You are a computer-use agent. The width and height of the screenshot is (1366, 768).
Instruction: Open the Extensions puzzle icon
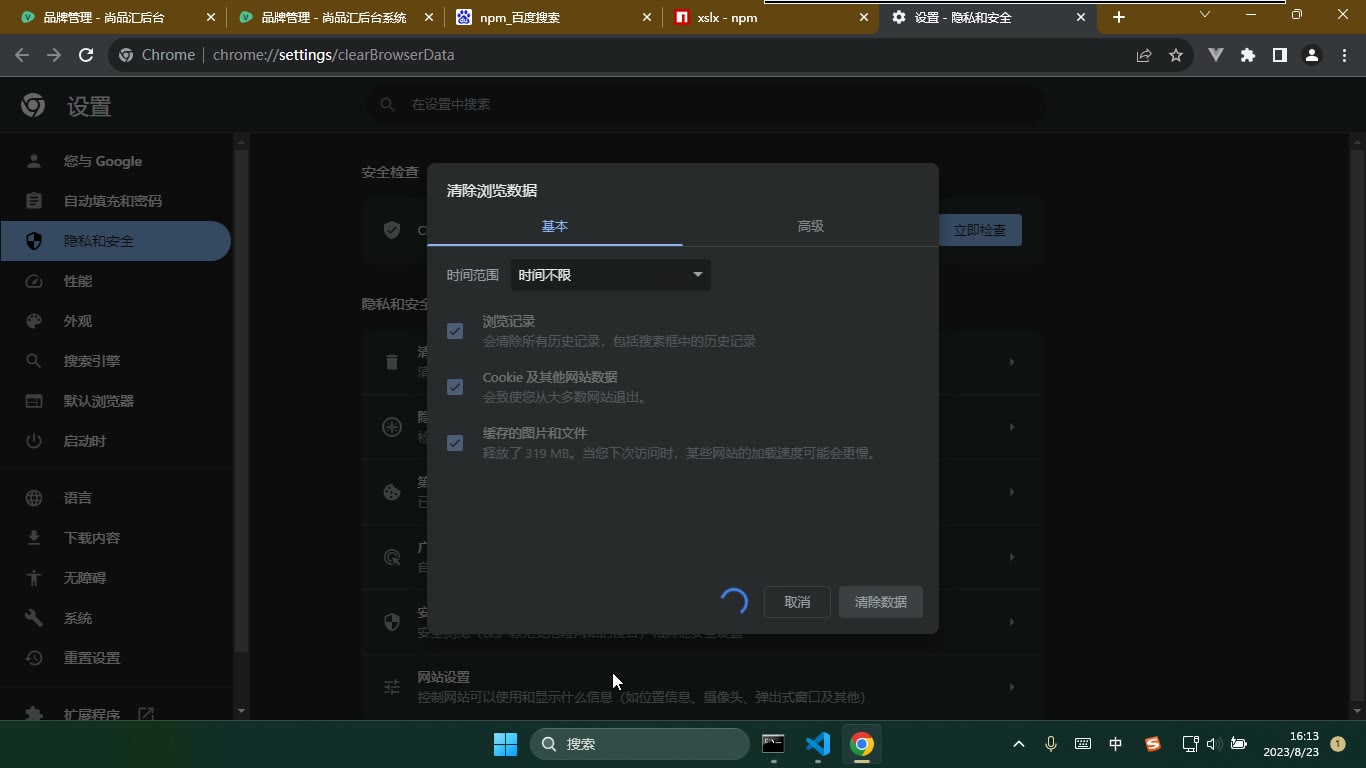(1248, 55)
